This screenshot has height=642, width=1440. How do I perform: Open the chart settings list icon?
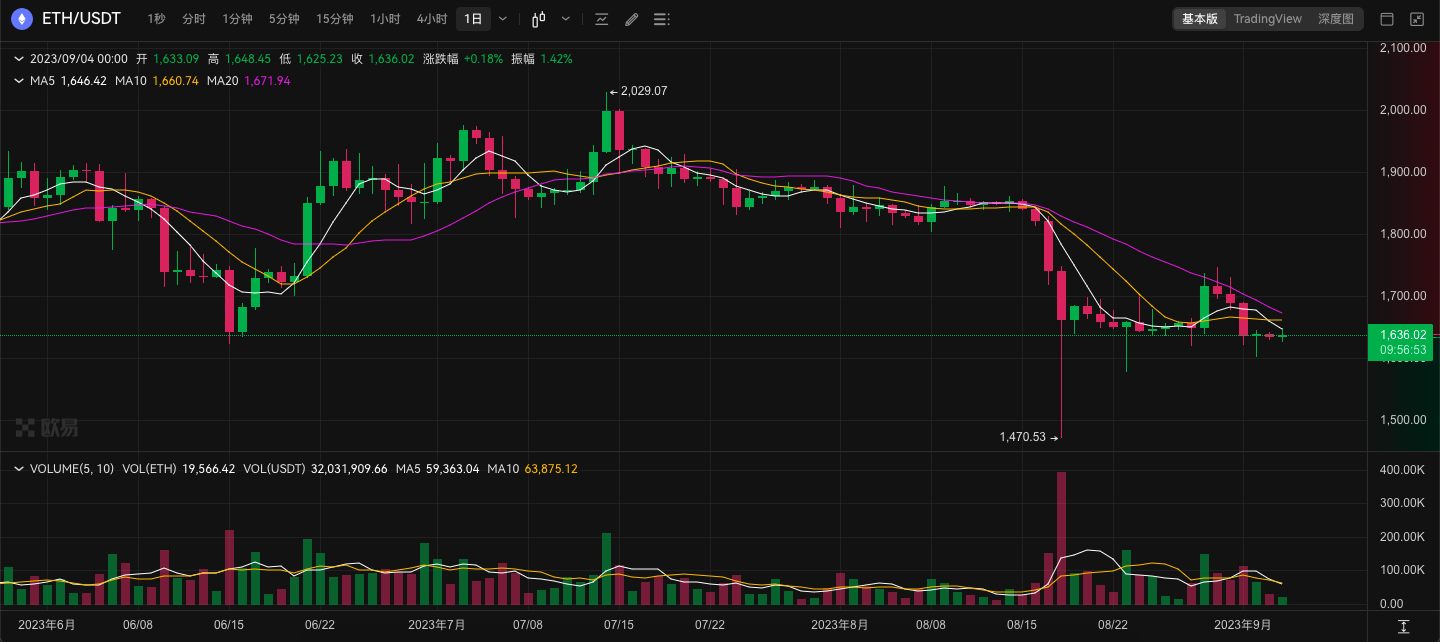tap(661, 19)
